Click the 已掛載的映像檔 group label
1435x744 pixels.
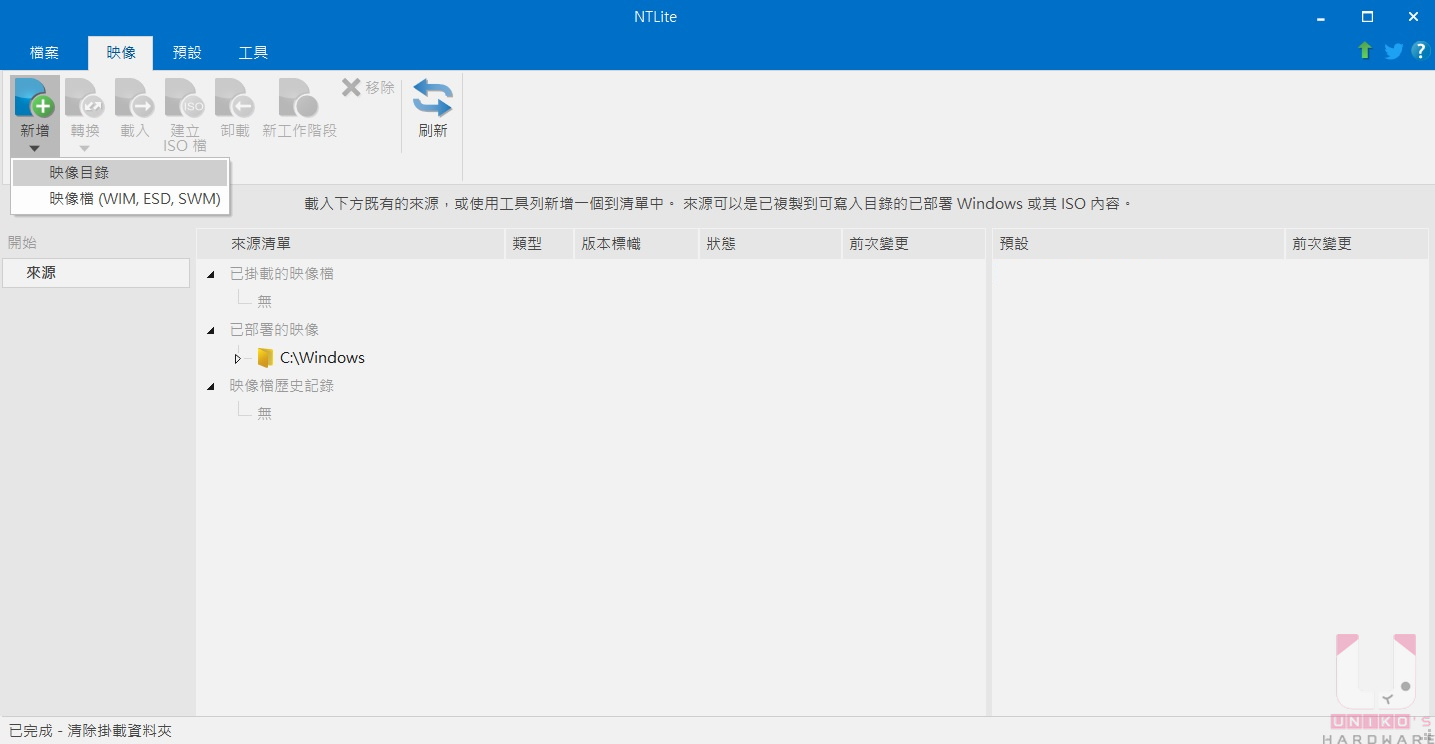282,274
